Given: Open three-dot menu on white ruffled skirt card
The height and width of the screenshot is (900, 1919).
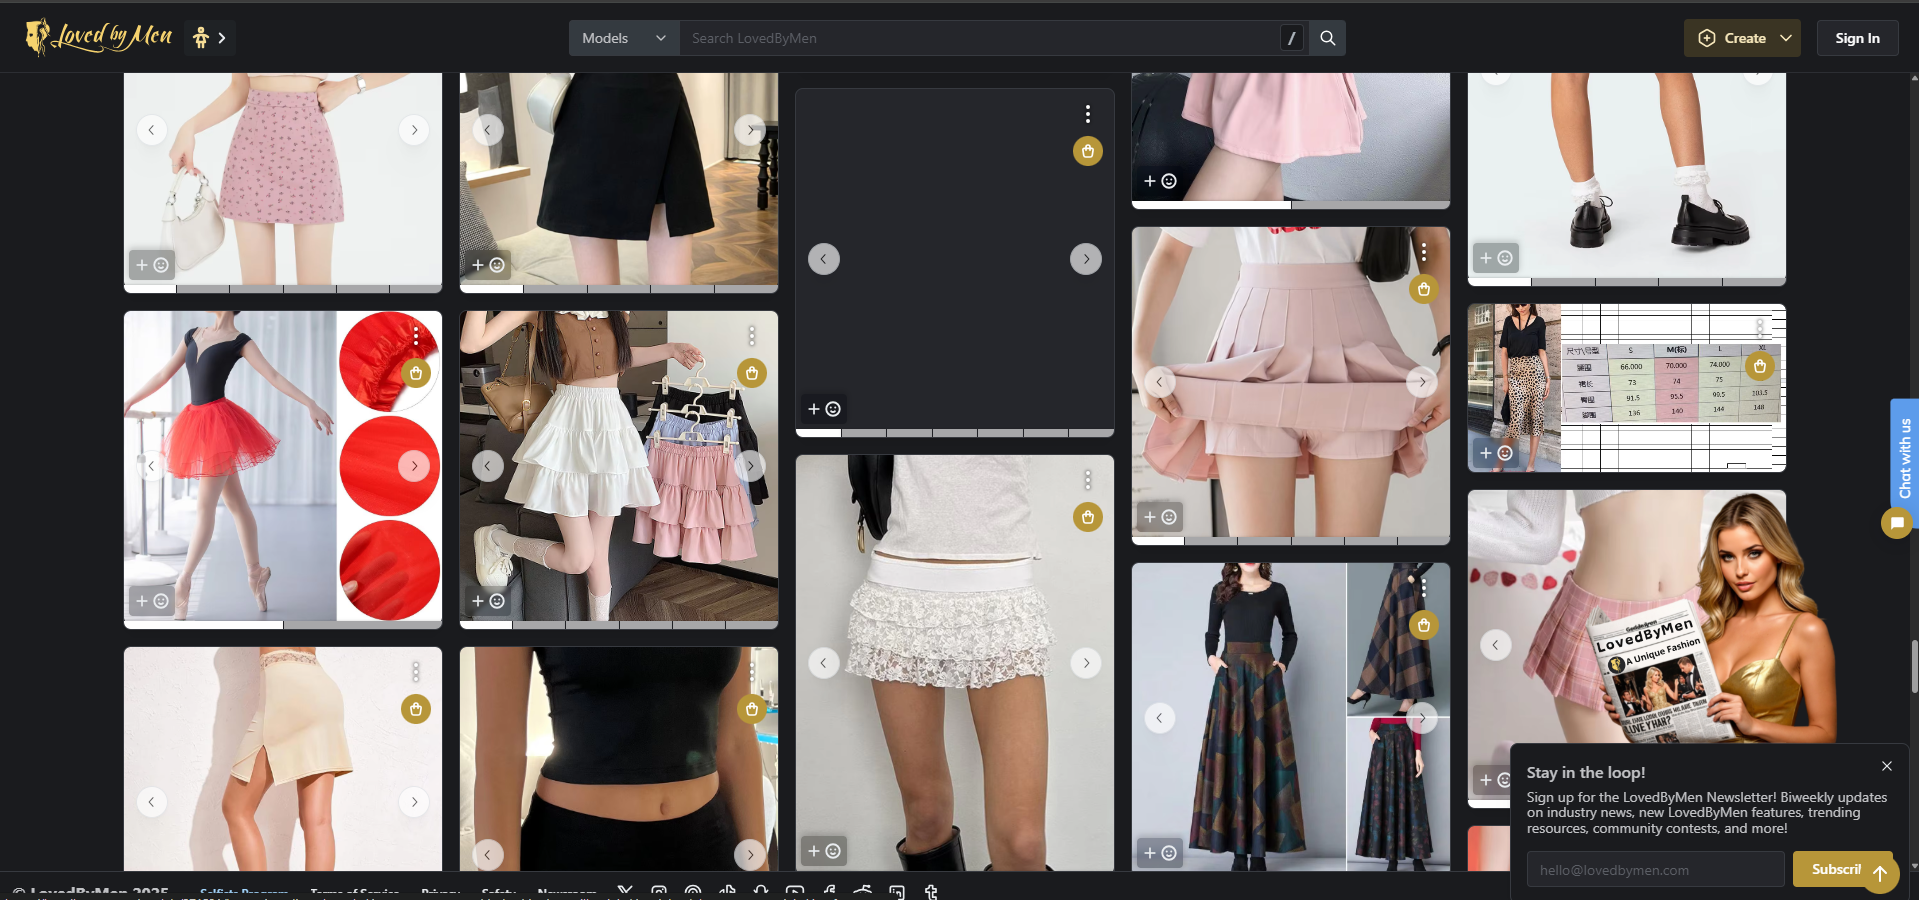Looking at the screenshot, I should [x=752, y=336].
